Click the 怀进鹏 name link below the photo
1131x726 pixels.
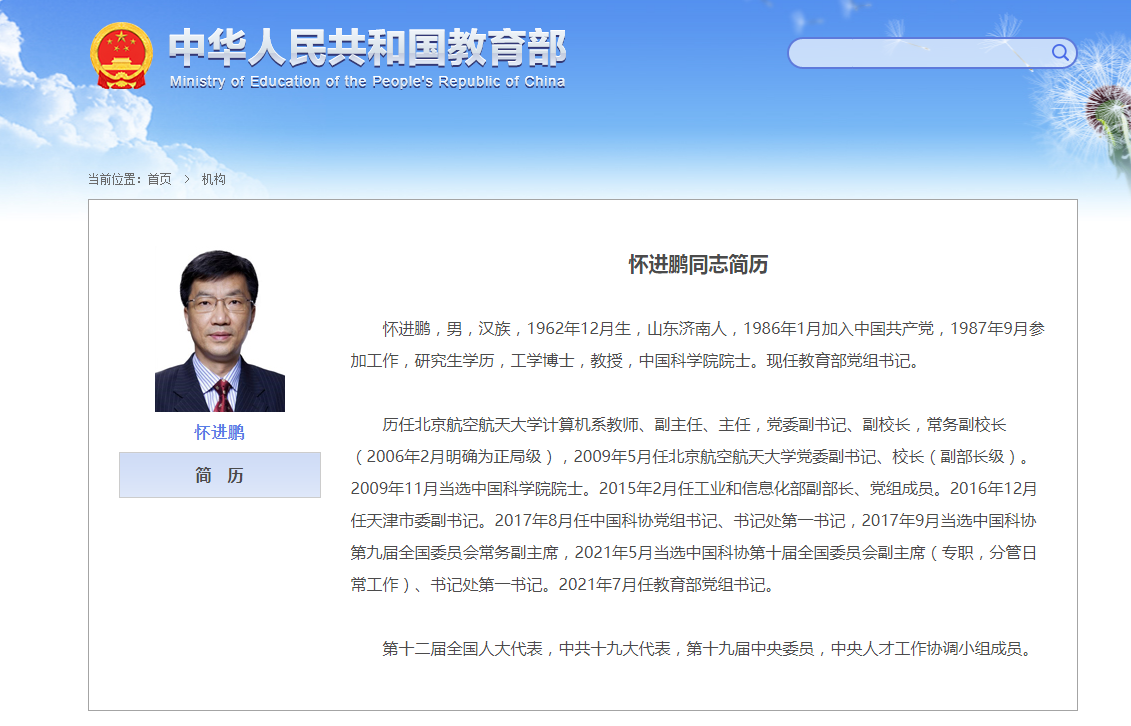[219, 433]
